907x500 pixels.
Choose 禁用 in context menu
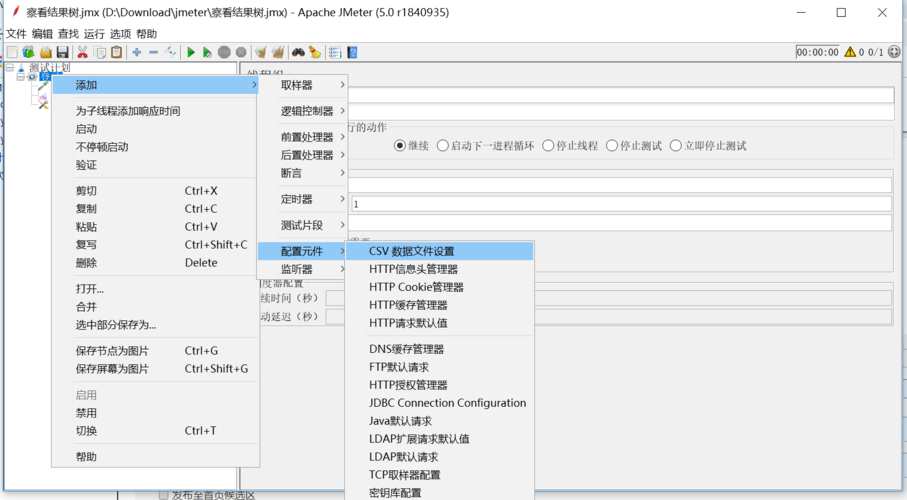click(155, 413)
